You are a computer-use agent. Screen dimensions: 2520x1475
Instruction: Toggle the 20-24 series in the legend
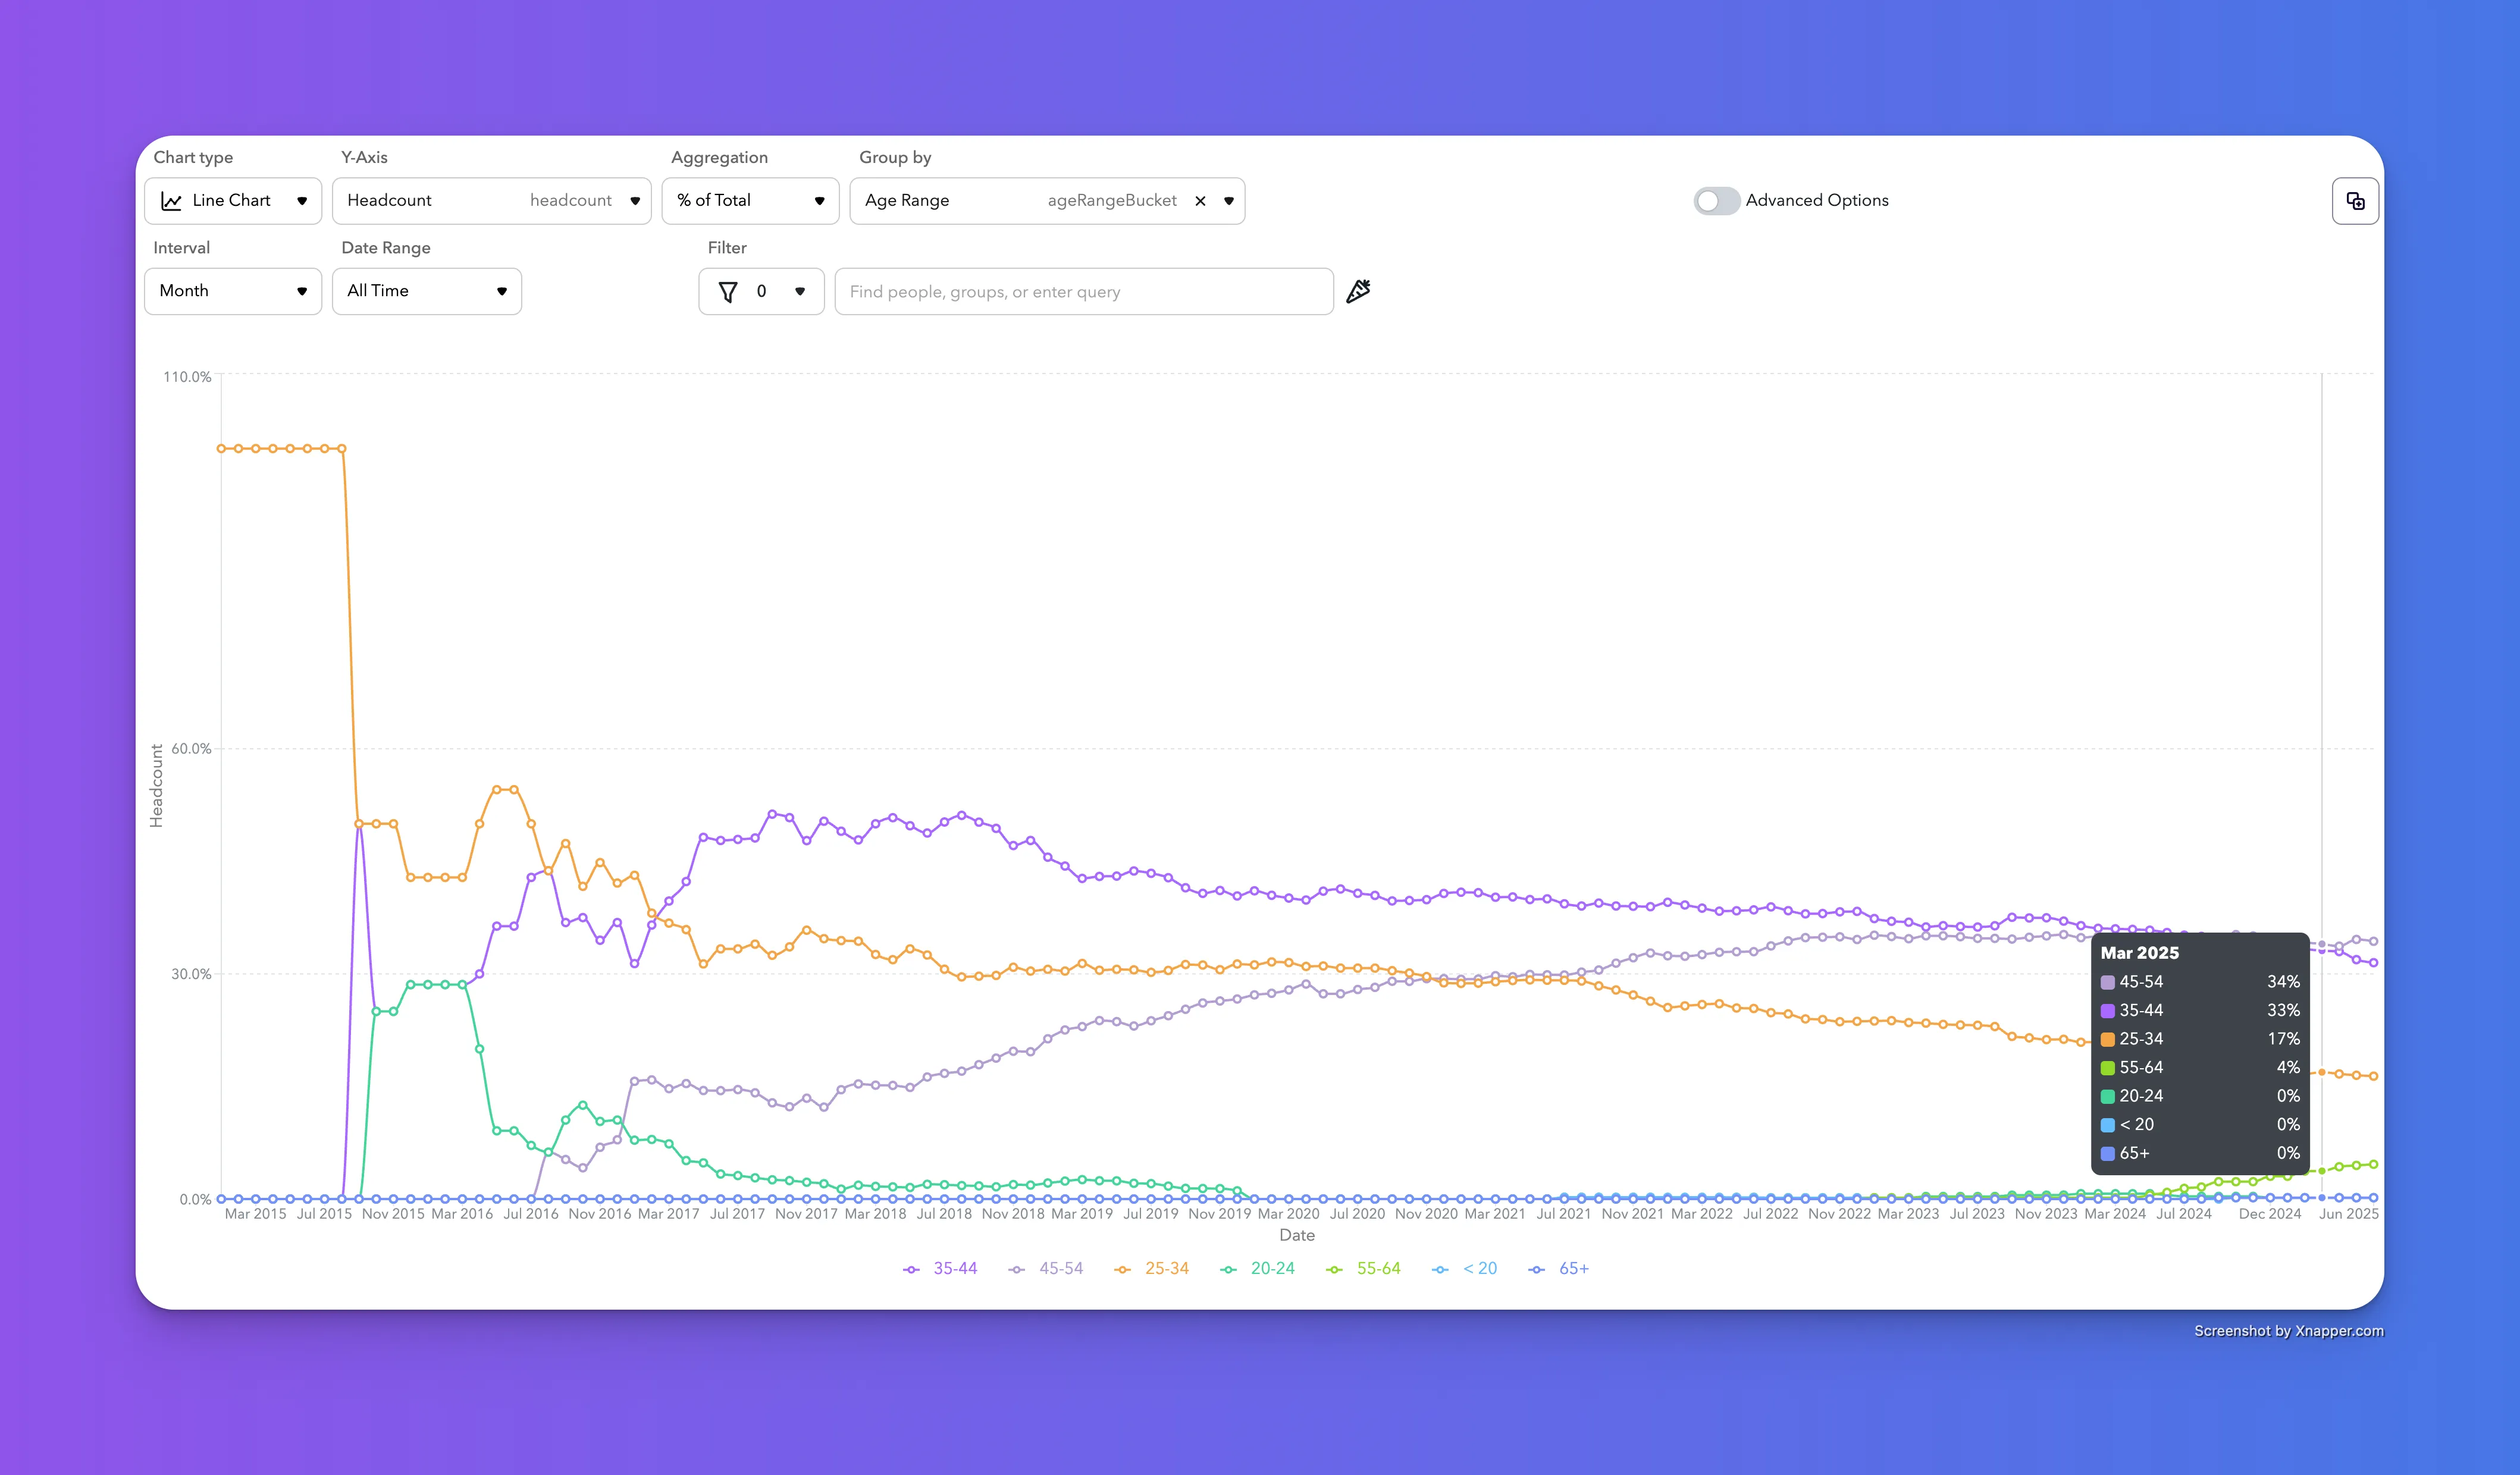click(1258, 1268)
